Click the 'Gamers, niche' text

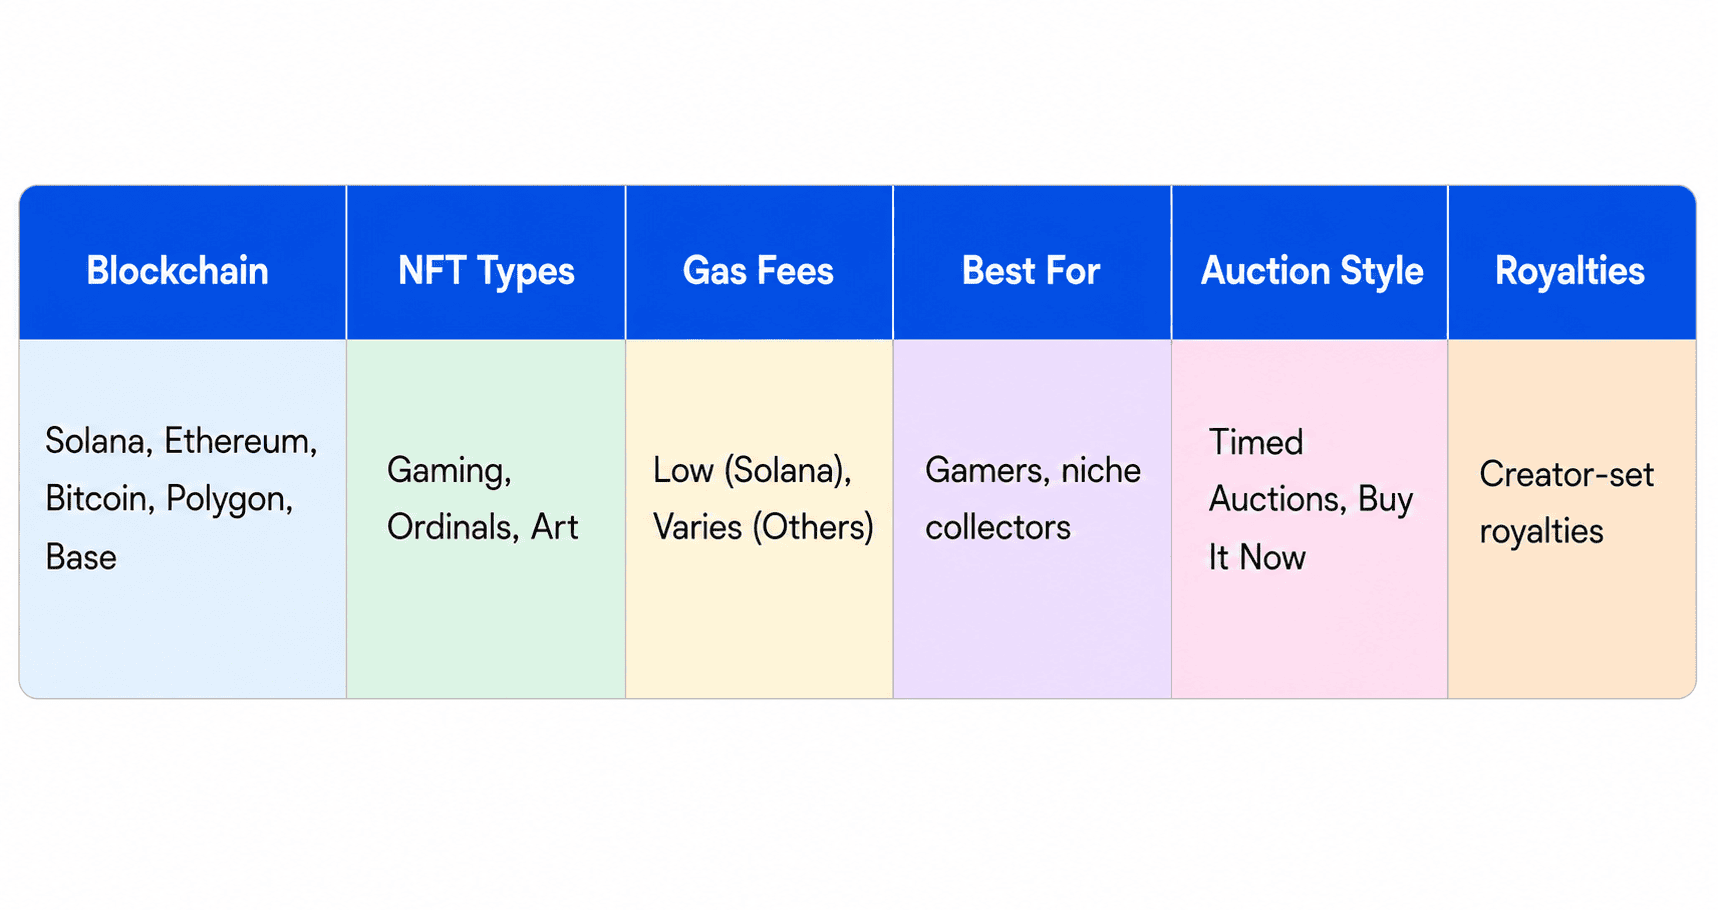click(x=1033, y=470)
